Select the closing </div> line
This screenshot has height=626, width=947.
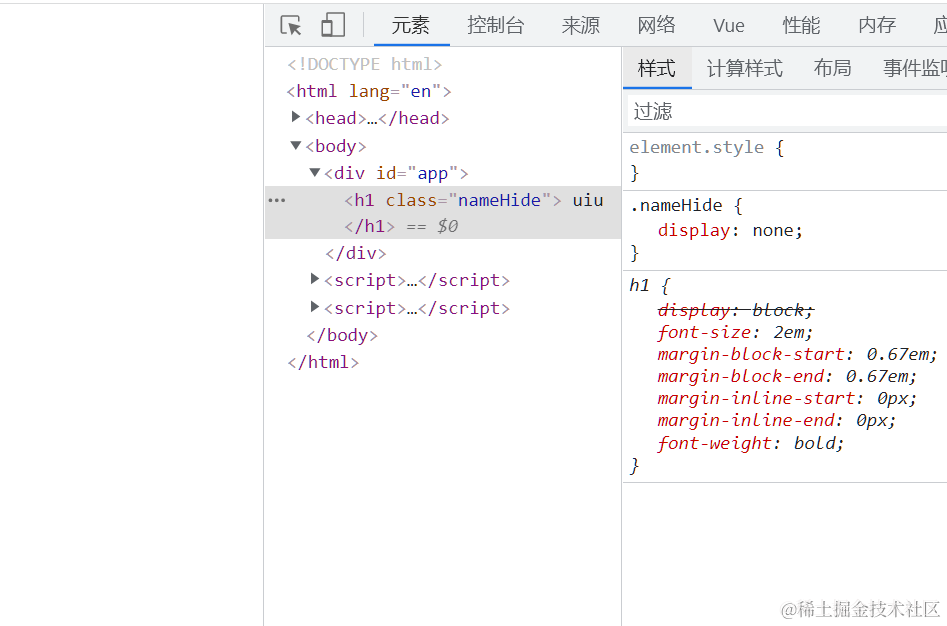tap(356, 253)
